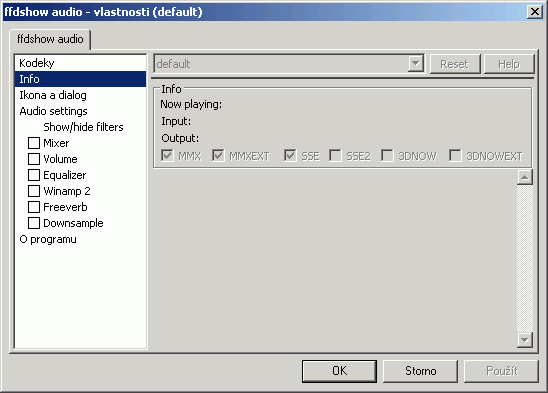Click the Output: label

(180, 138)
